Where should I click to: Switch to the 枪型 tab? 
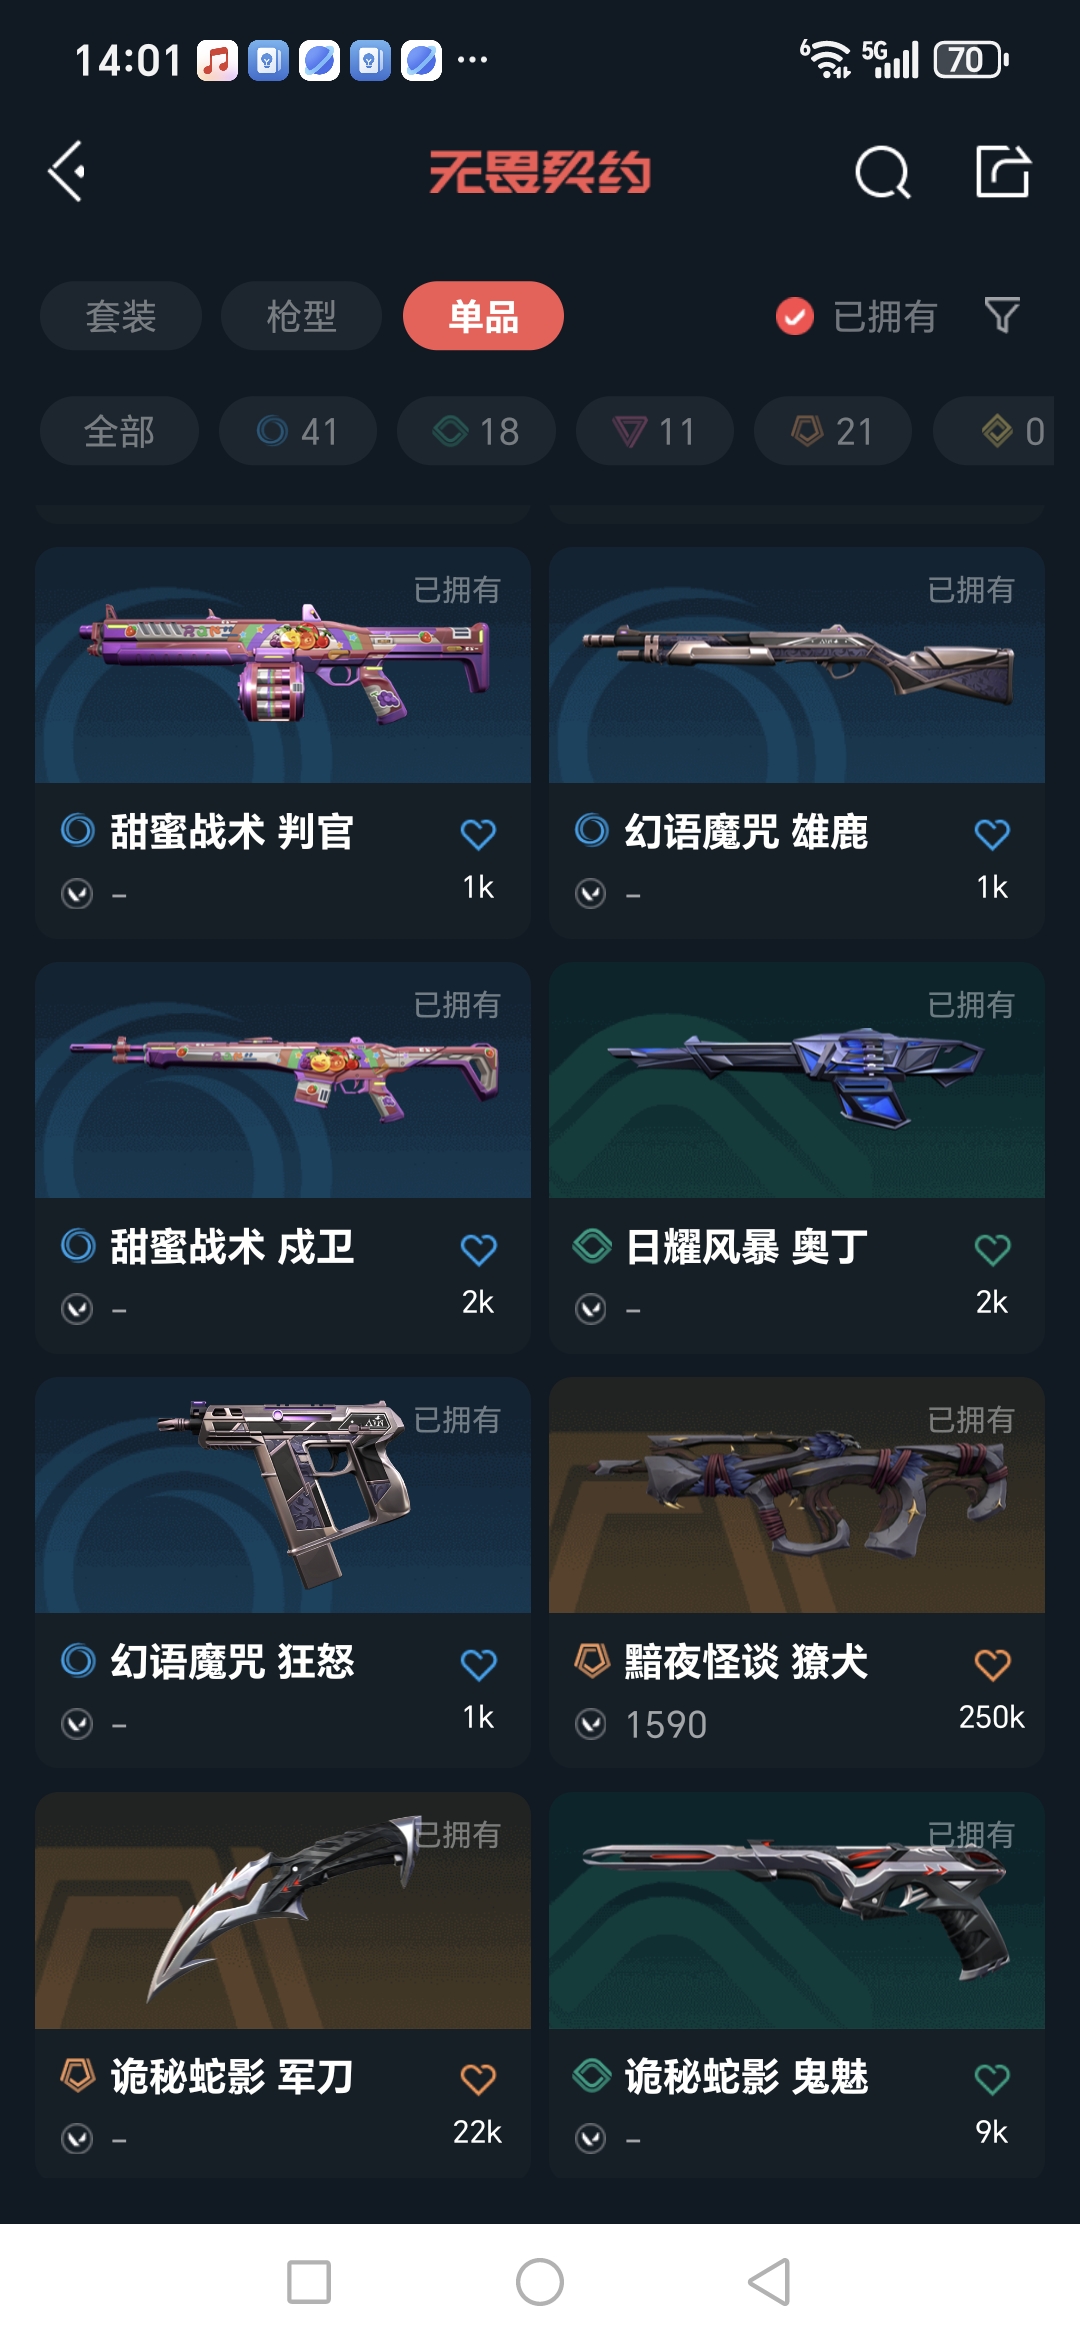click(x=301, y=316)
